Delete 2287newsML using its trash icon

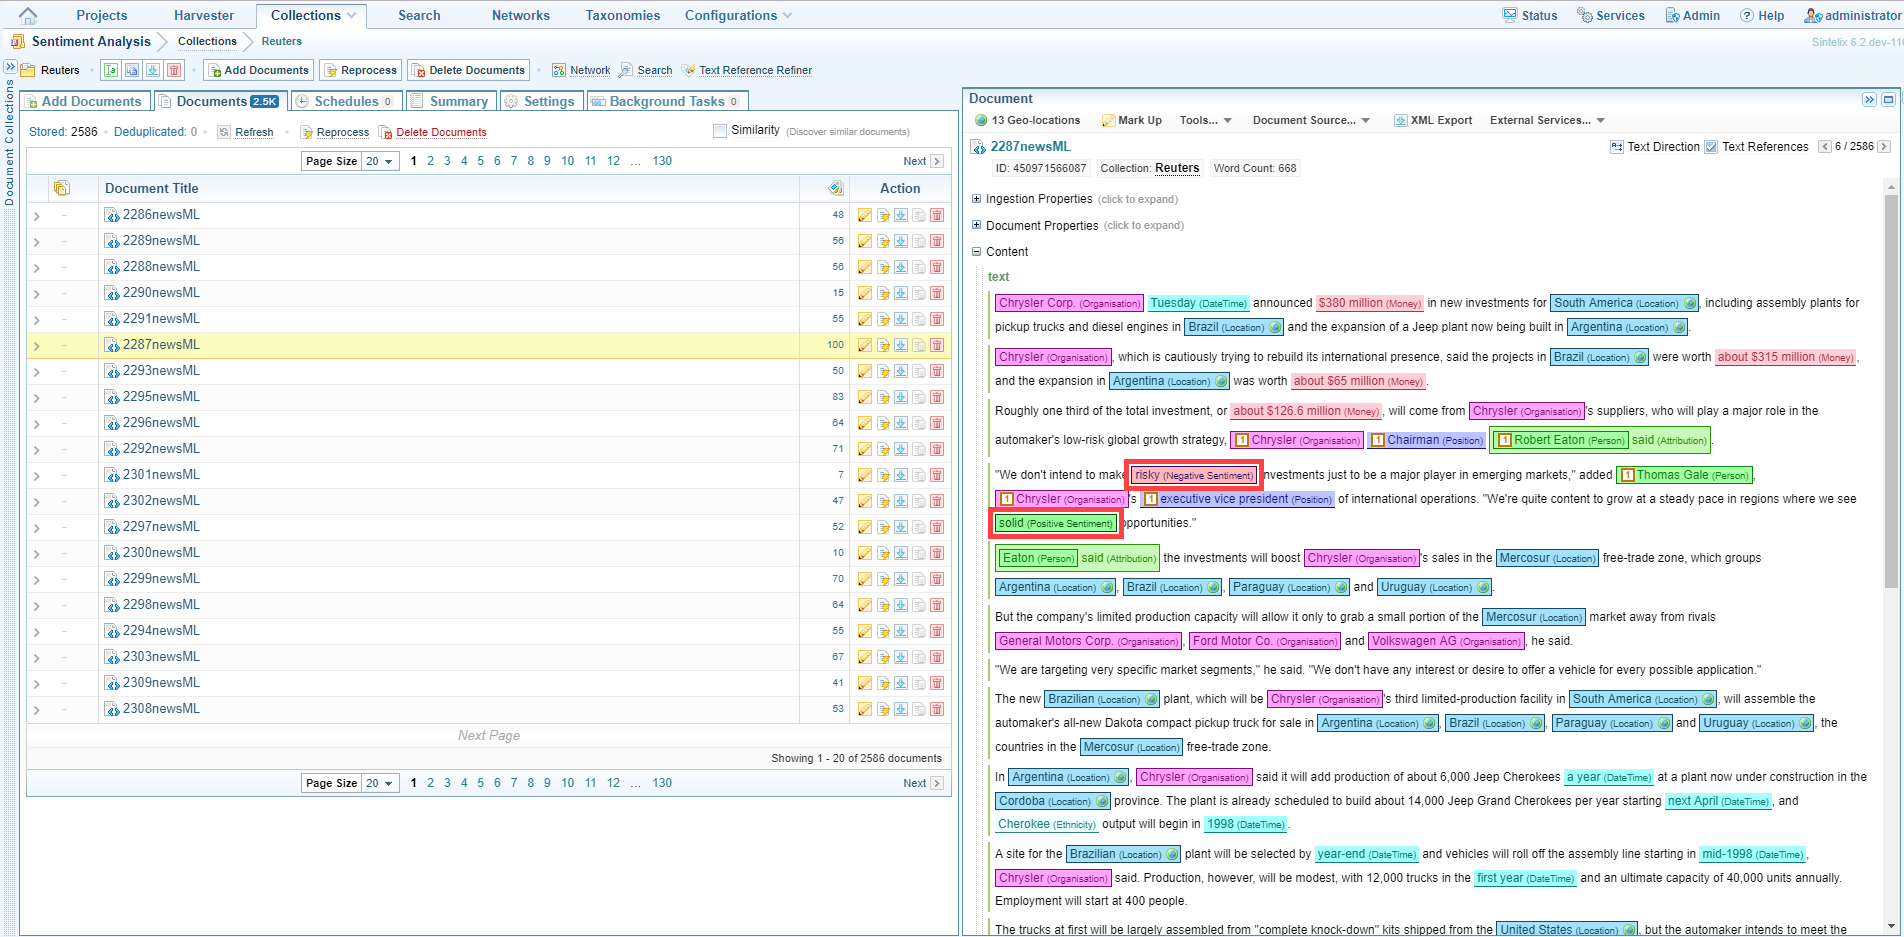tap(937, 345)
